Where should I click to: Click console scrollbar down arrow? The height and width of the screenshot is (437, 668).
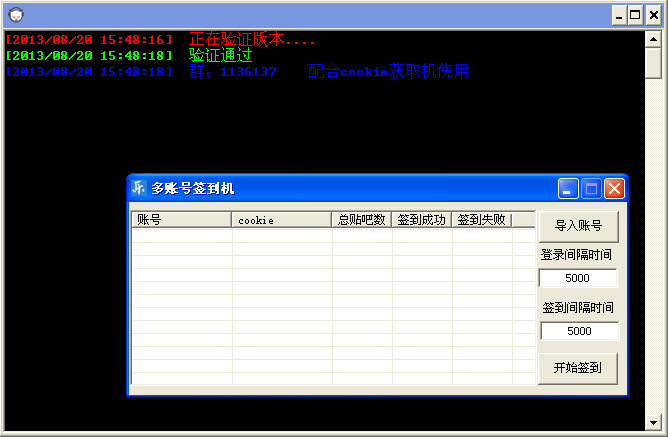(x=653, y=423)
